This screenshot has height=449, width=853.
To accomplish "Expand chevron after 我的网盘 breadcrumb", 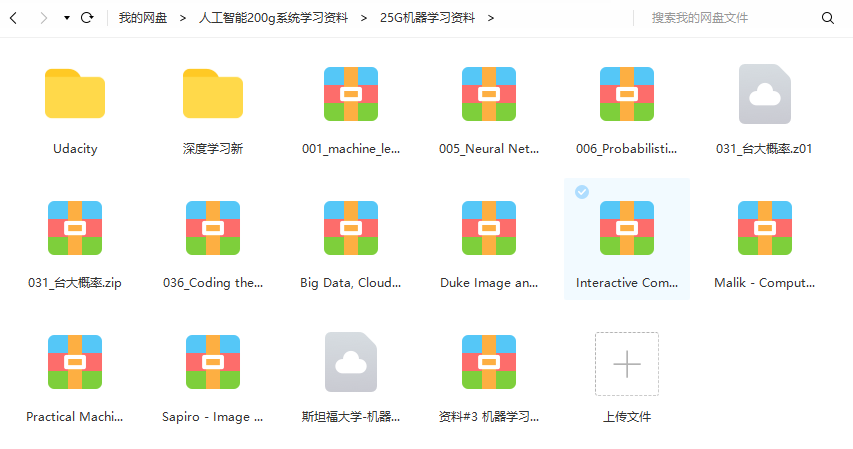I will click(183, 18).
